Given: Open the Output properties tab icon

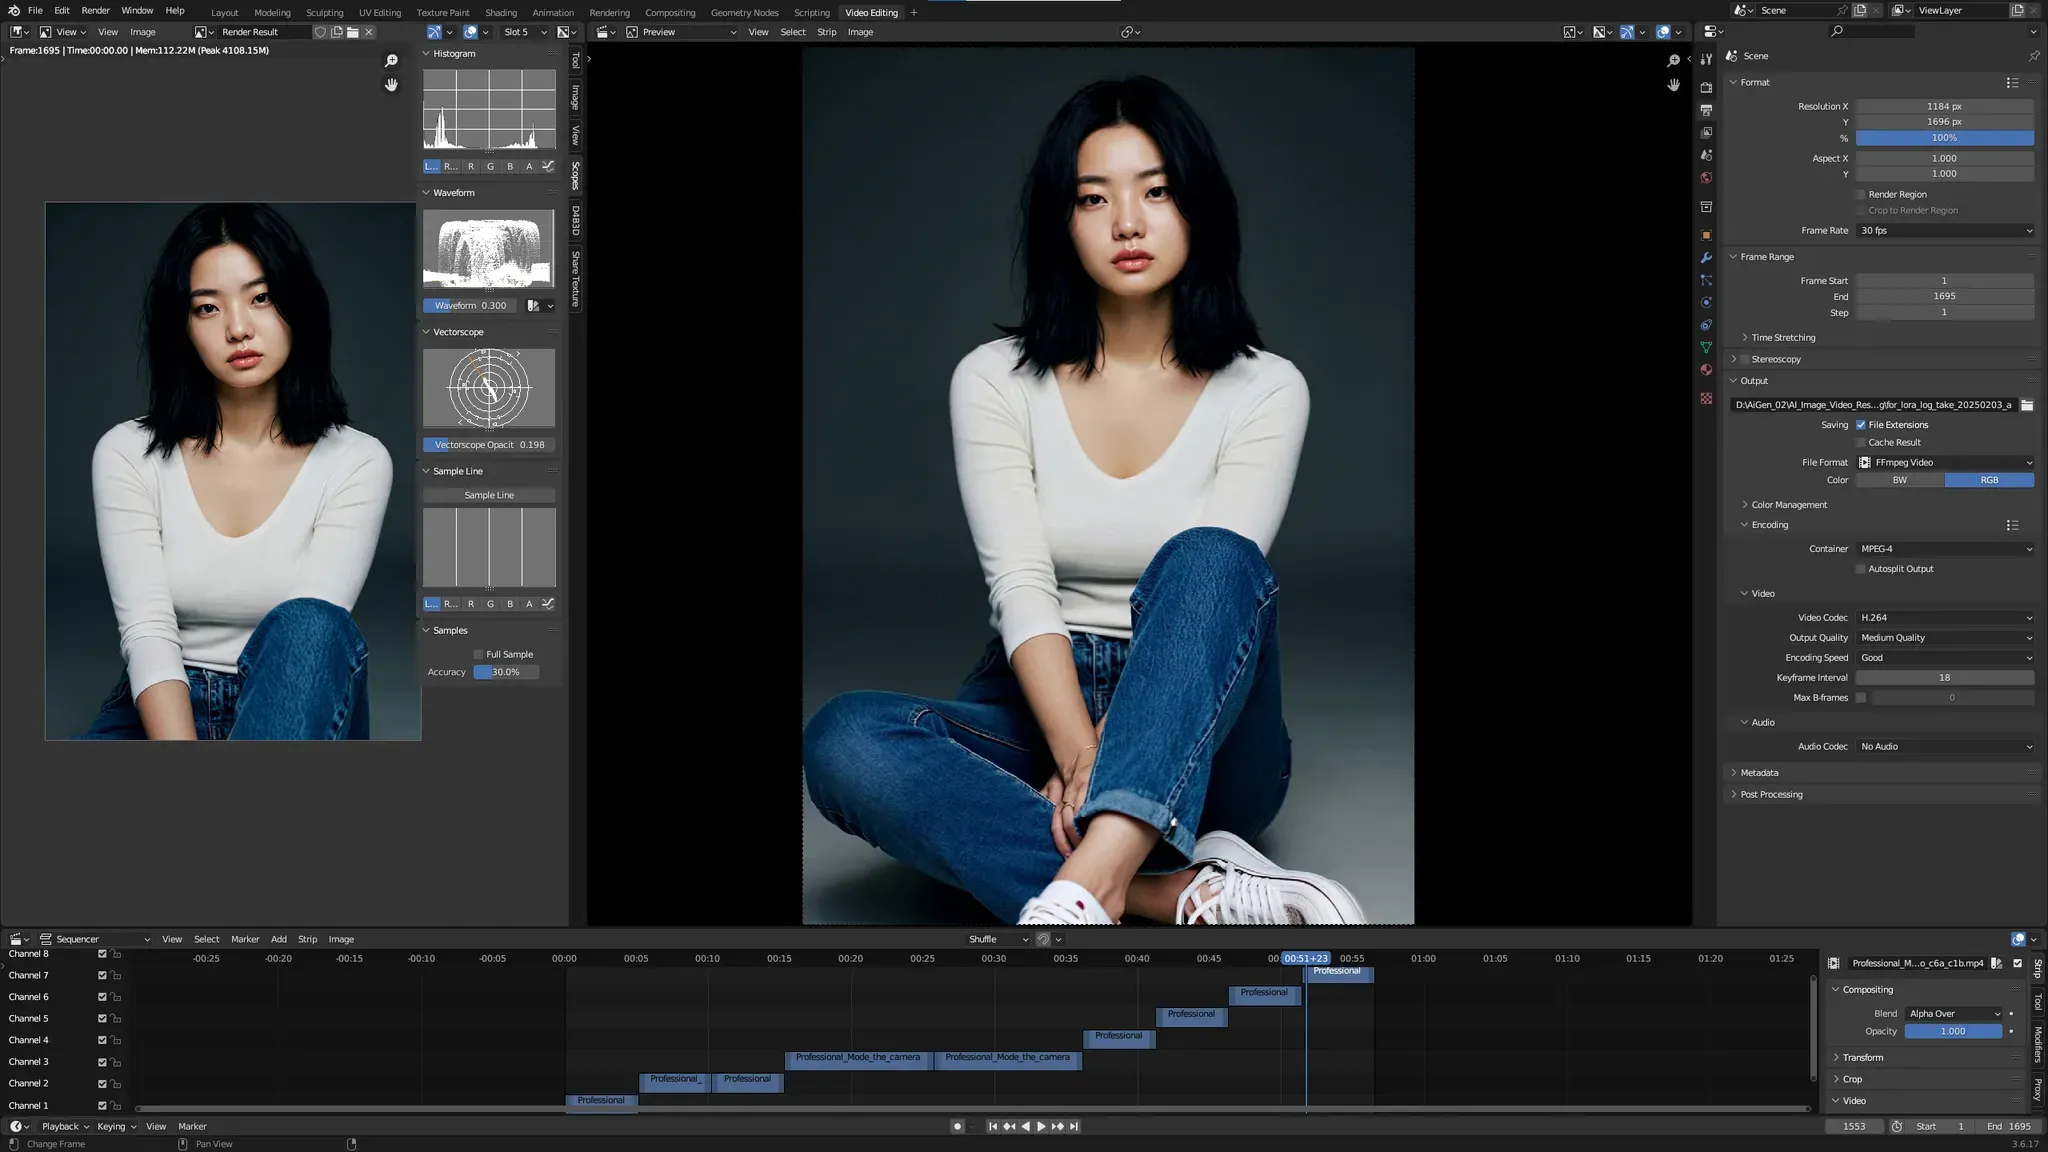Looking at the screenshot, I should coord(1706,110).
